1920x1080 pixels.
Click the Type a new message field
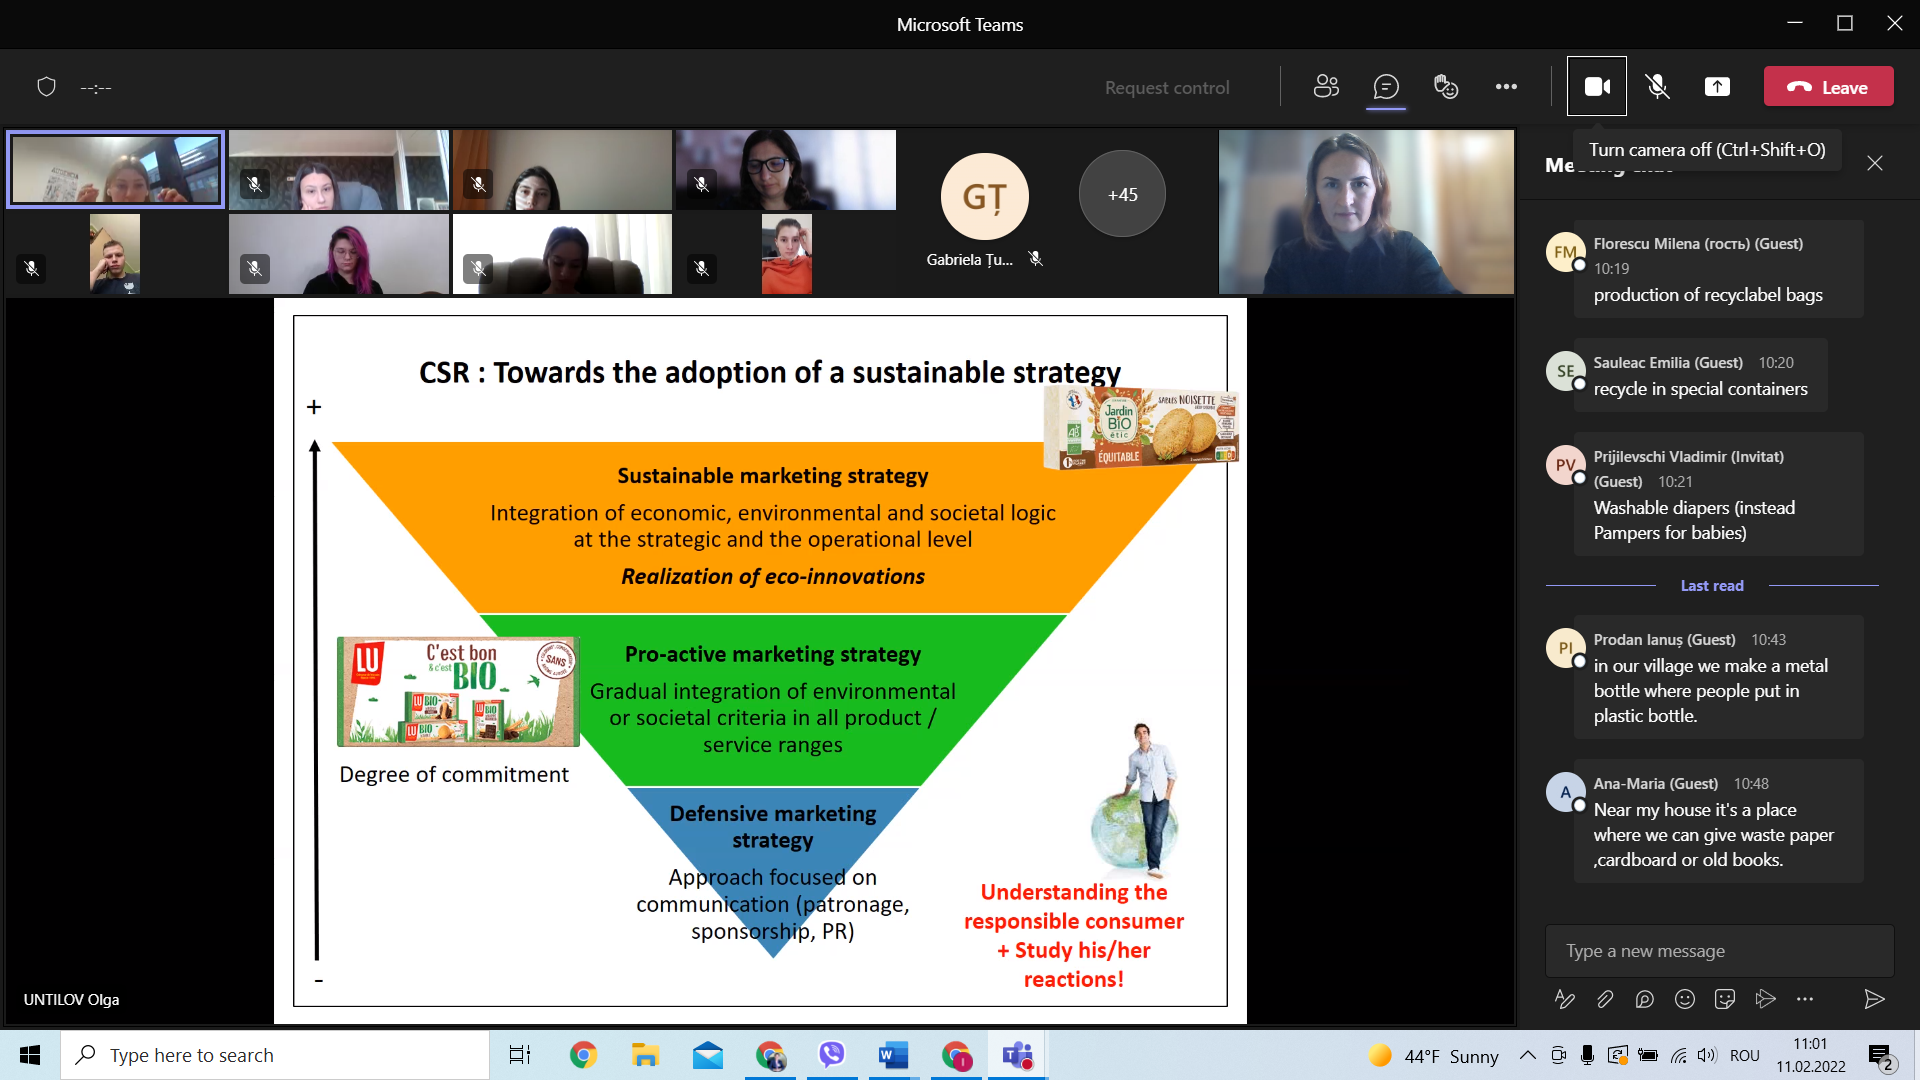pos(1719,951)
